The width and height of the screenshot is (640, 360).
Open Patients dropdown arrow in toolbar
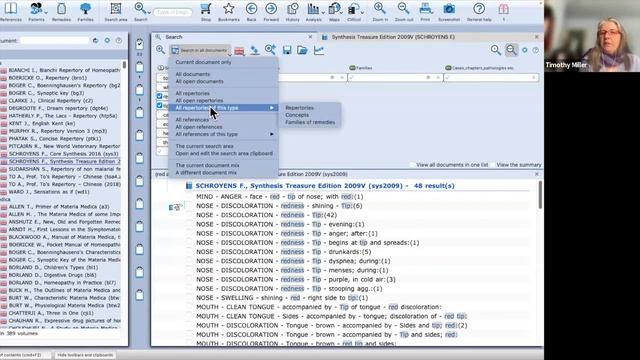(x=45, y=13)
